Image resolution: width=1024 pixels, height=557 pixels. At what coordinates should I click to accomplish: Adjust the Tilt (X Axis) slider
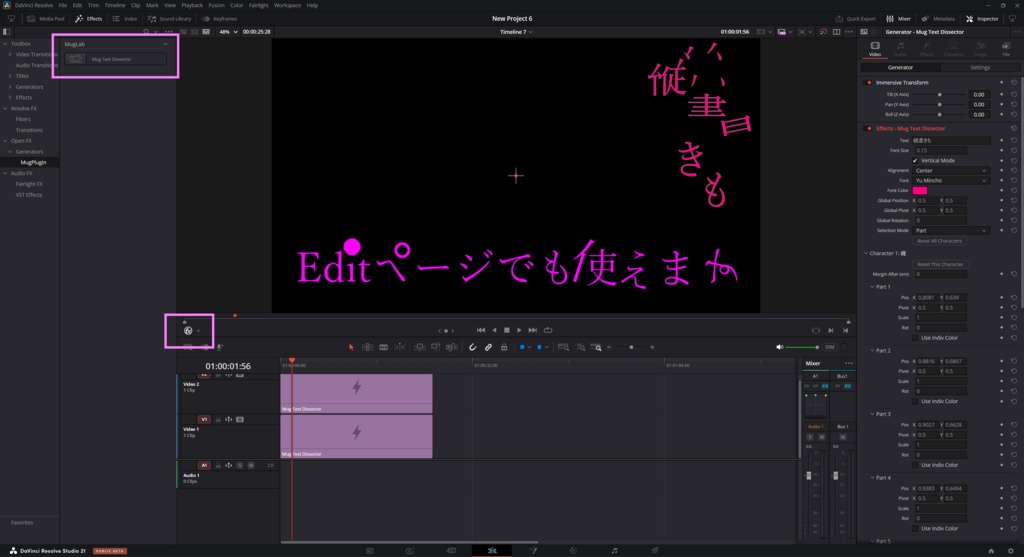939,95
